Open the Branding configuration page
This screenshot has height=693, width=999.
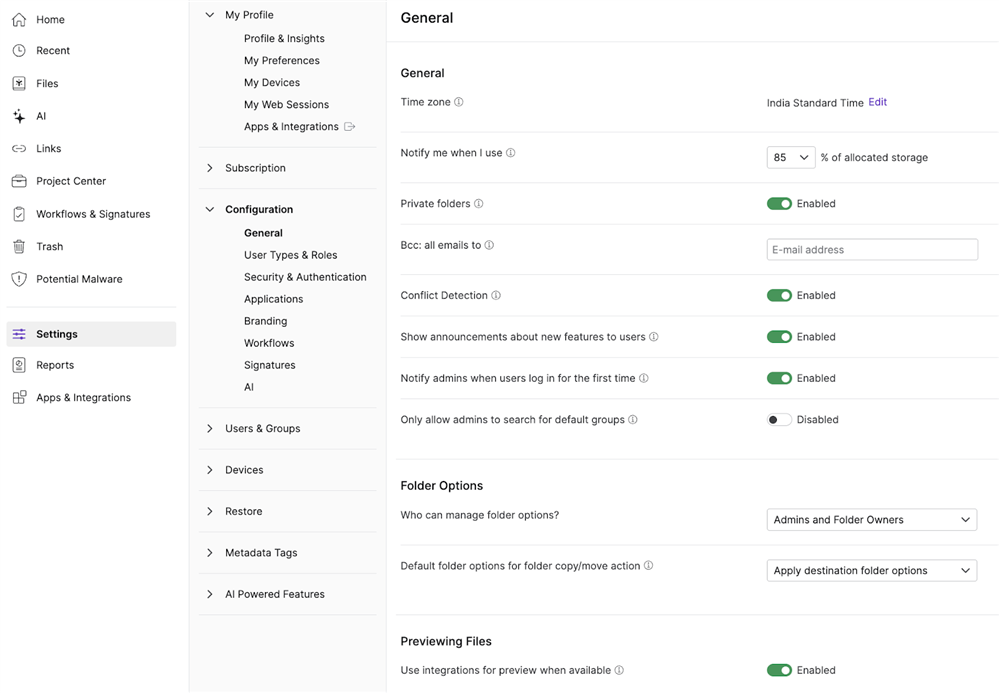pyautogui.click(x=265, y=320)
